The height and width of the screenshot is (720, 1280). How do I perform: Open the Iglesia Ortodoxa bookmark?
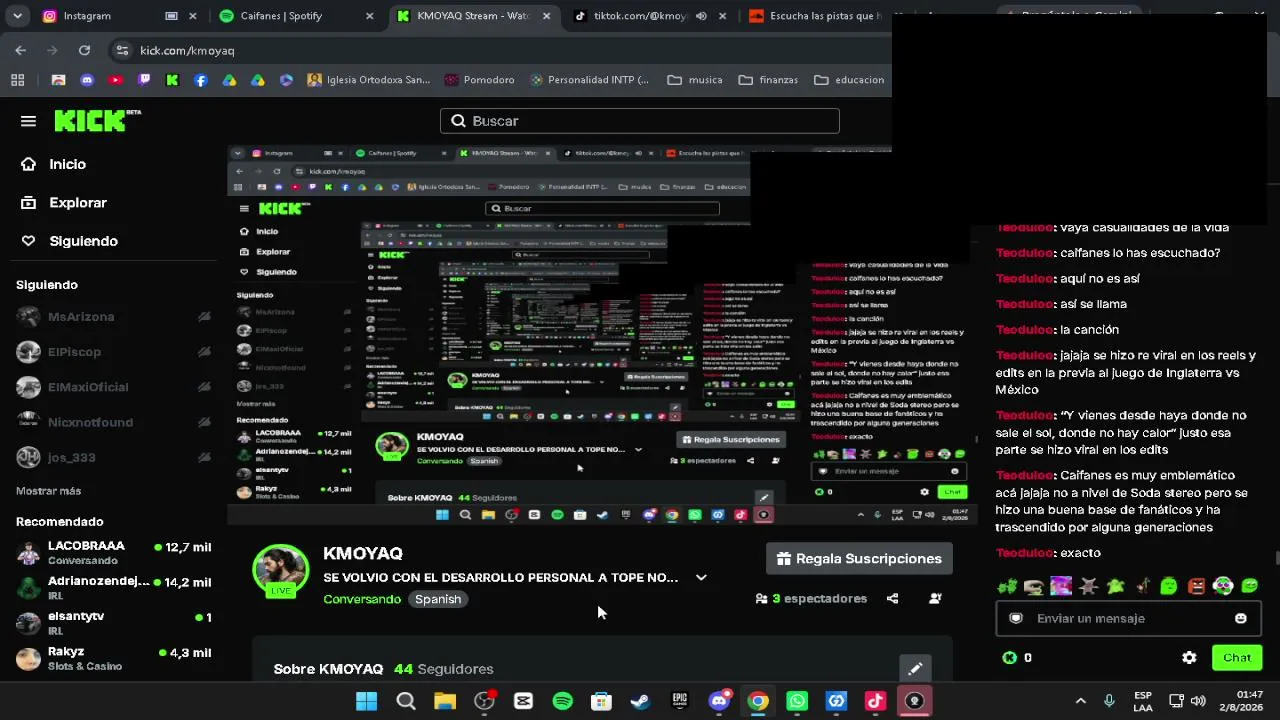pyautogui.click(x=369, y=80)
